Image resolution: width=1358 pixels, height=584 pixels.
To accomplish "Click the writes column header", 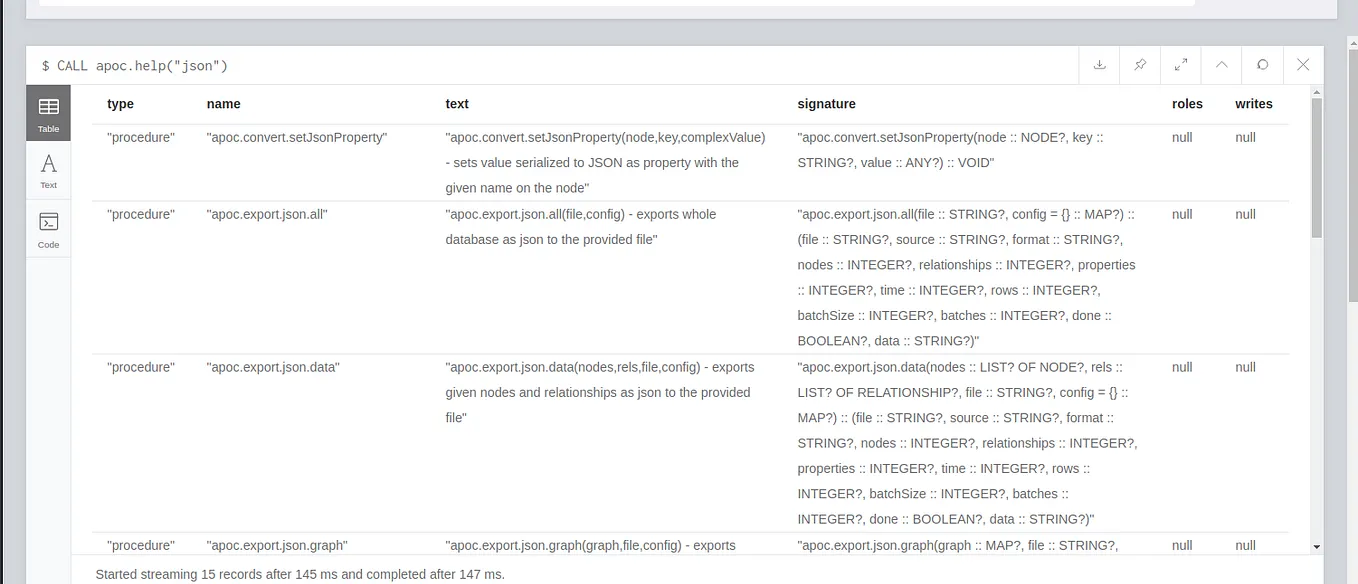I will pos(1253,103).
